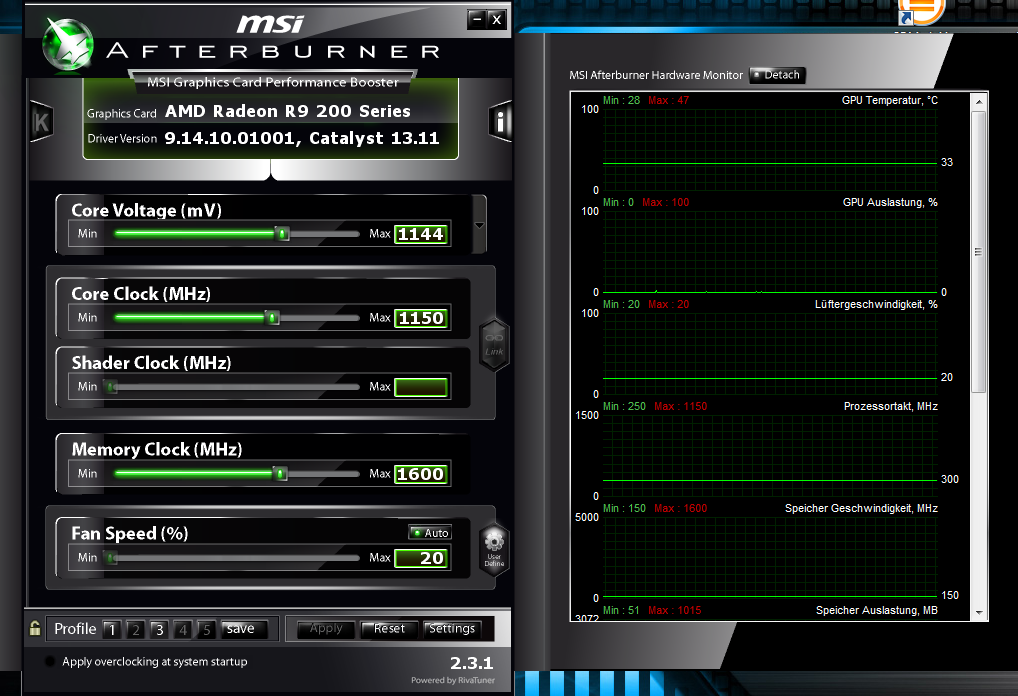Viewport: 1018px width, 696px height.
Task: Minimize the Afterburner window
Action: (477, 19)
